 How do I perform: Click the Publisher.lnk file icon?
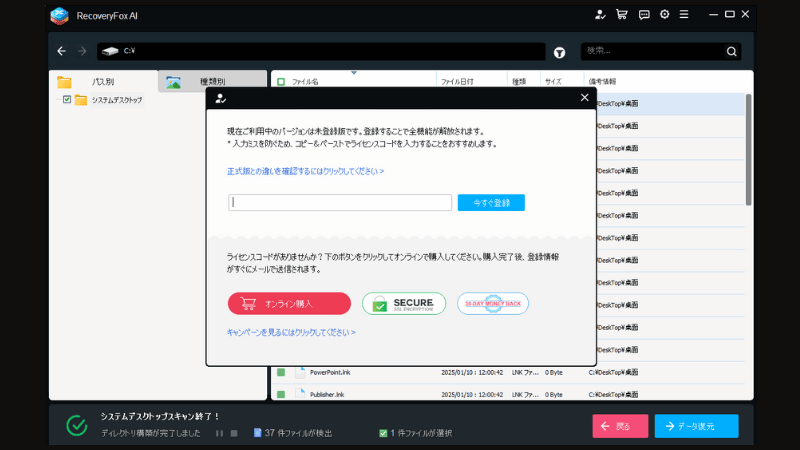coord(300,394)
